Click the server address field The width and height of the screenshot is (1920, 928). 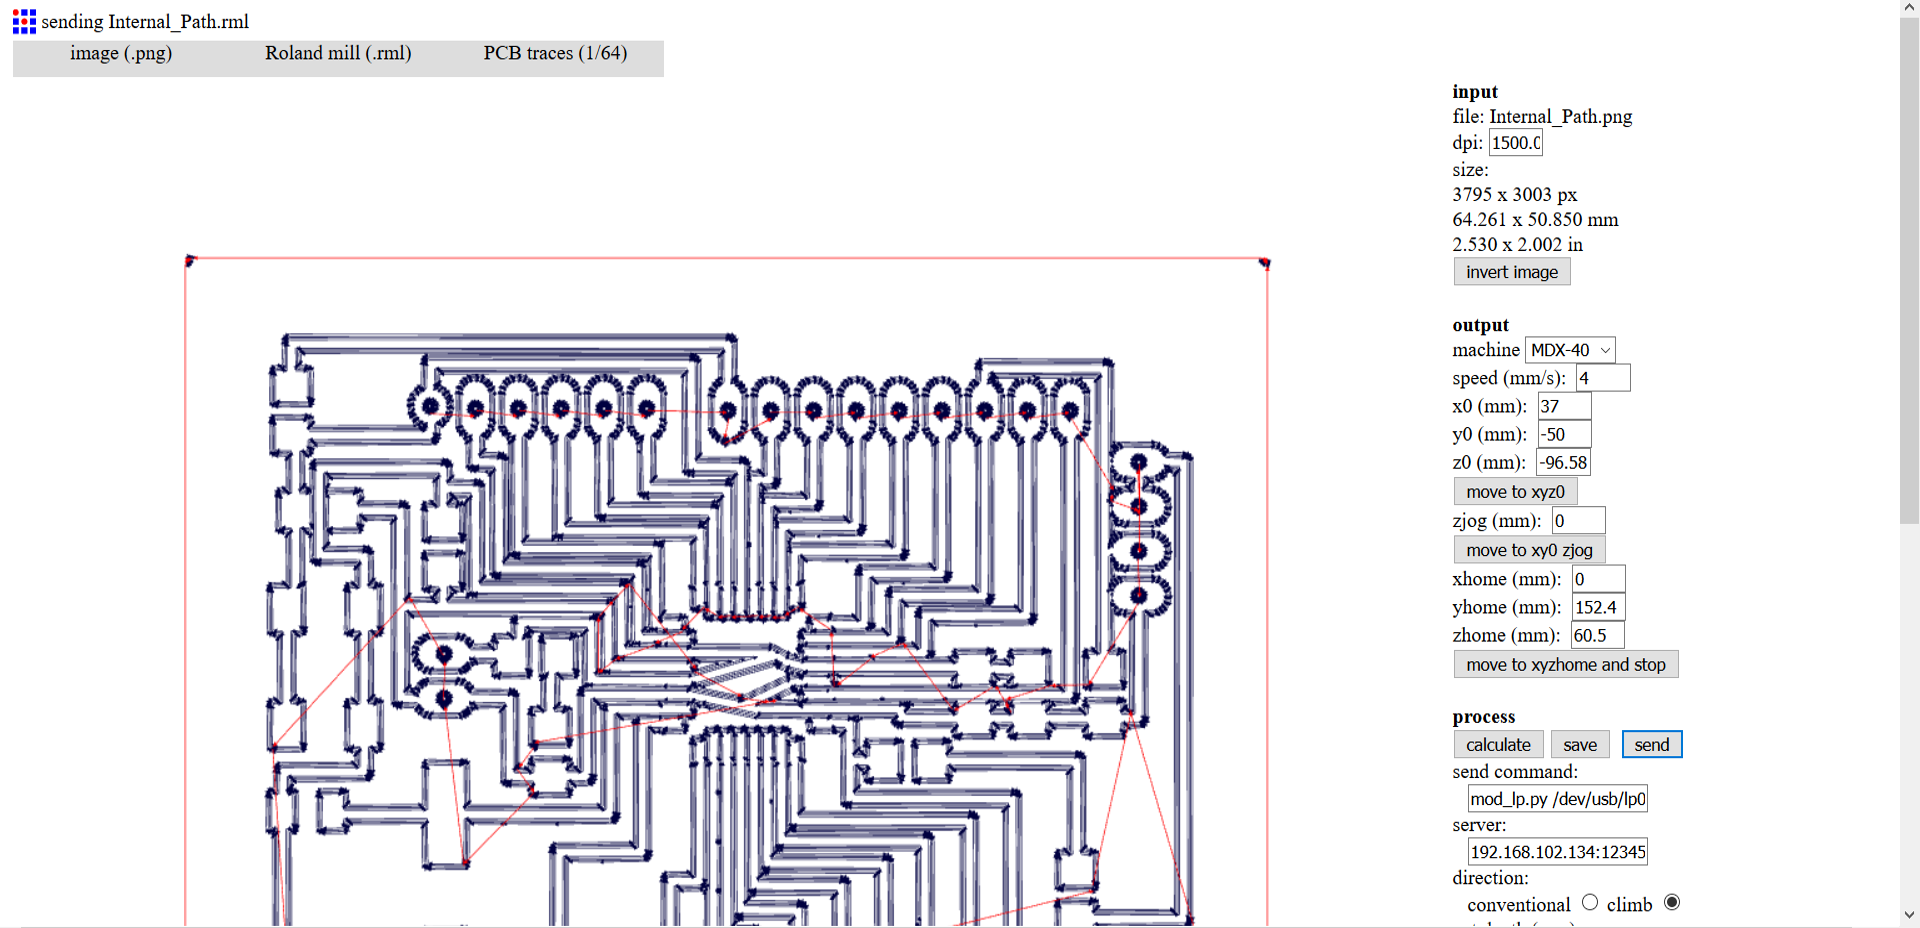click(1557, 851)
